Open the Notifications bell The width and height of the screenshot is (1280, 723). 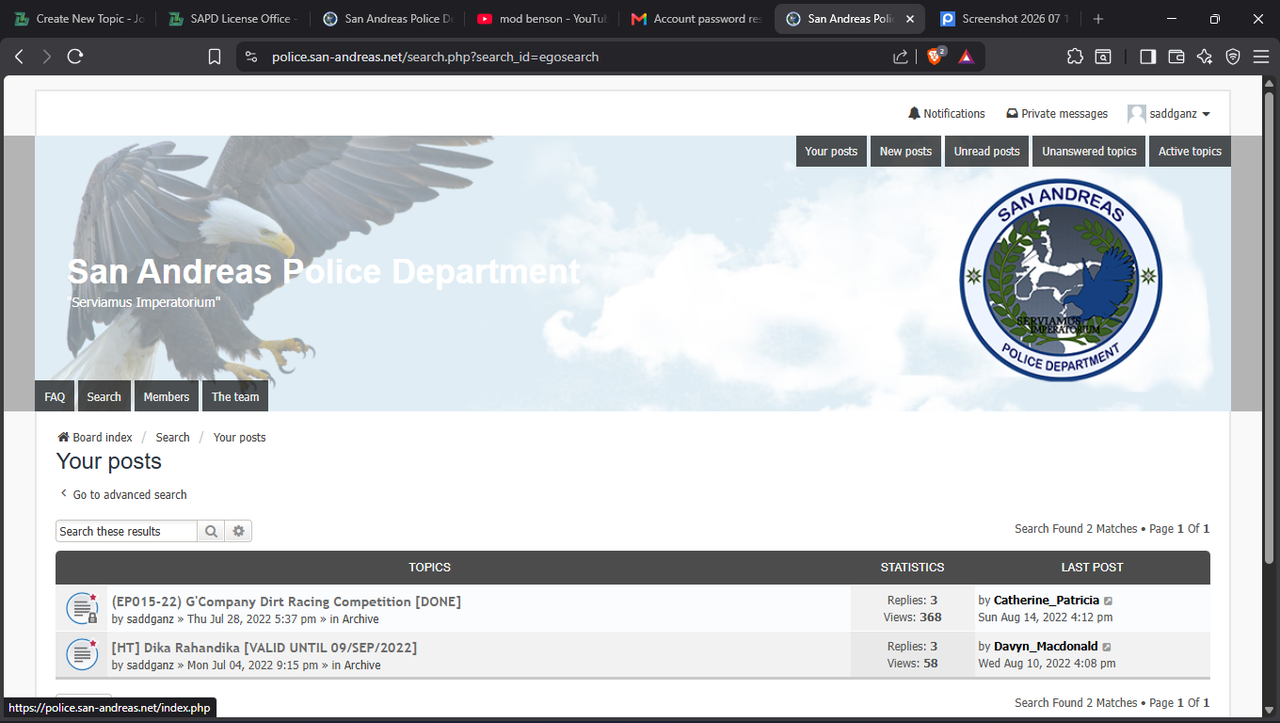pos(946,114)
